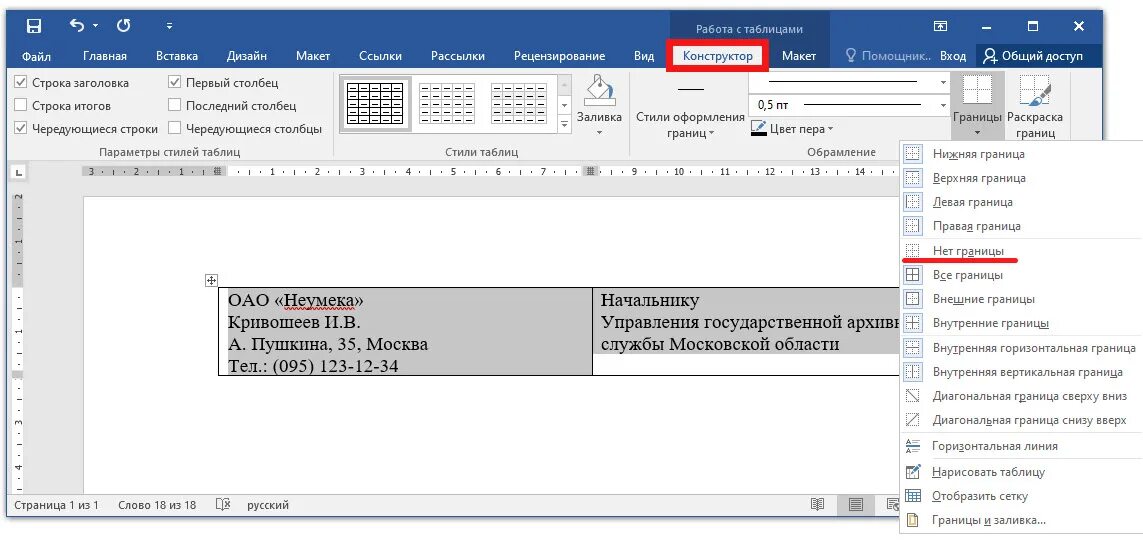1143x540 pixels.
Task: Click Страница 1 из 1 in status bar
Action: 56,505
